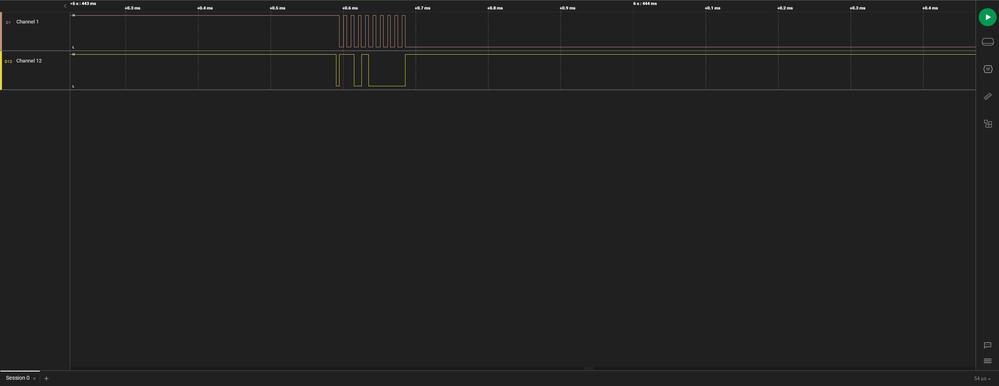
Task: Click the D1 channel index tag
Action: [8, 22]
